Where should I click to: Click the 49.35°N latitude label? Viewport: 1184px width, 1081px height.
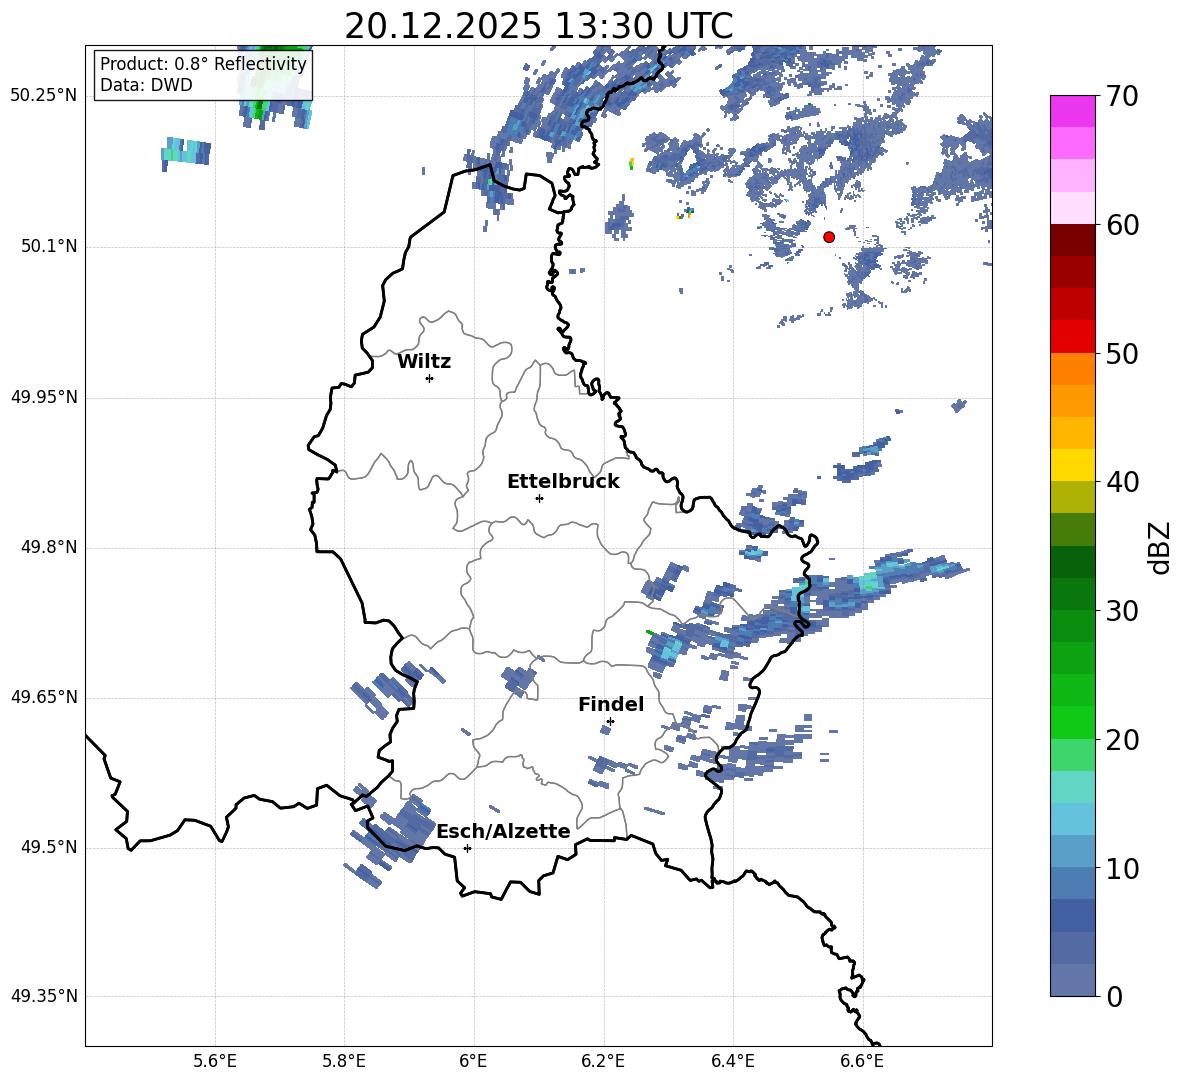click(44, 996)
